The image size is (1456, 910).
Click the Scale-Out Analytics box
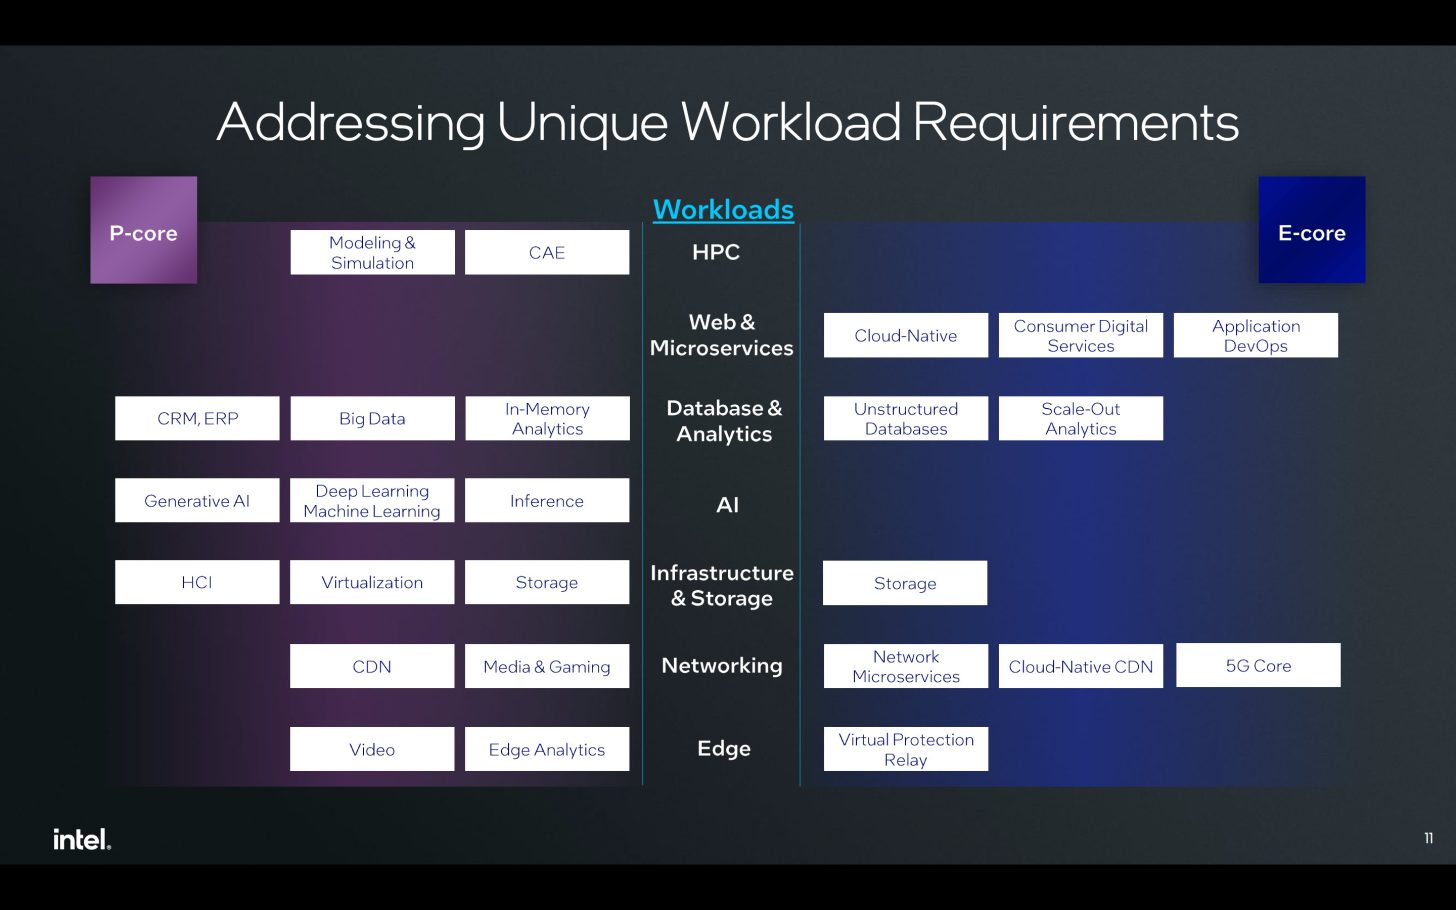(1081, 418)
